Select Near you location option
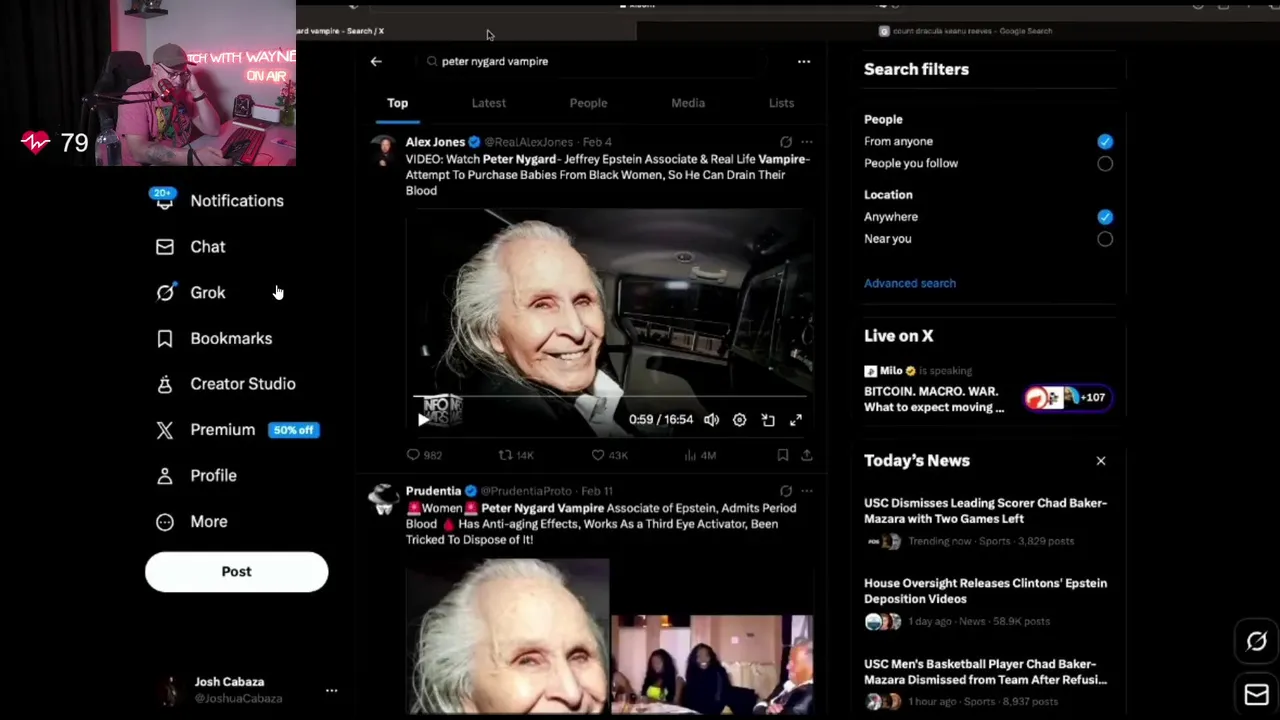The width and height of the screenshot is (1280, 720). 1105,239
